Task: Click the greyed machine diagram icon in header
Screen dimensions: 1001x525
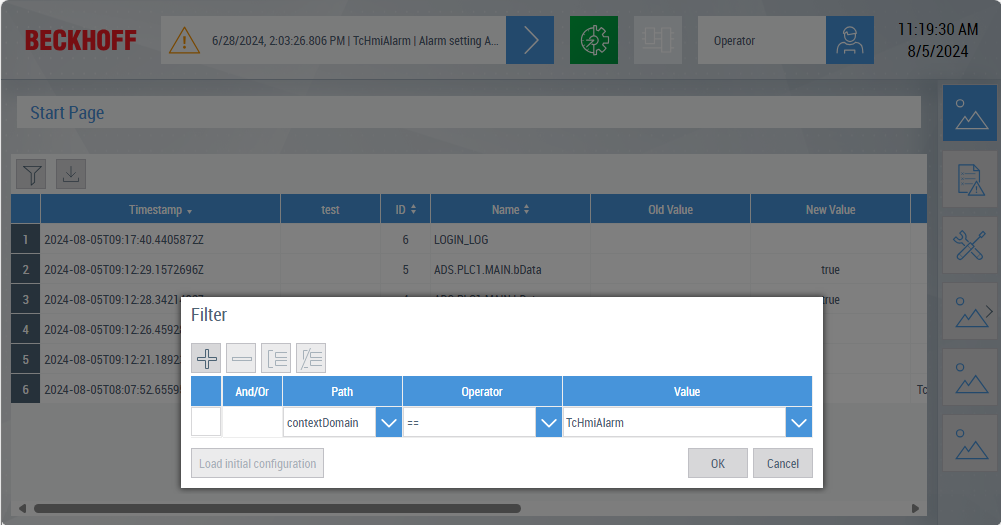Action: pyautogui.click(x=658, y=40)
